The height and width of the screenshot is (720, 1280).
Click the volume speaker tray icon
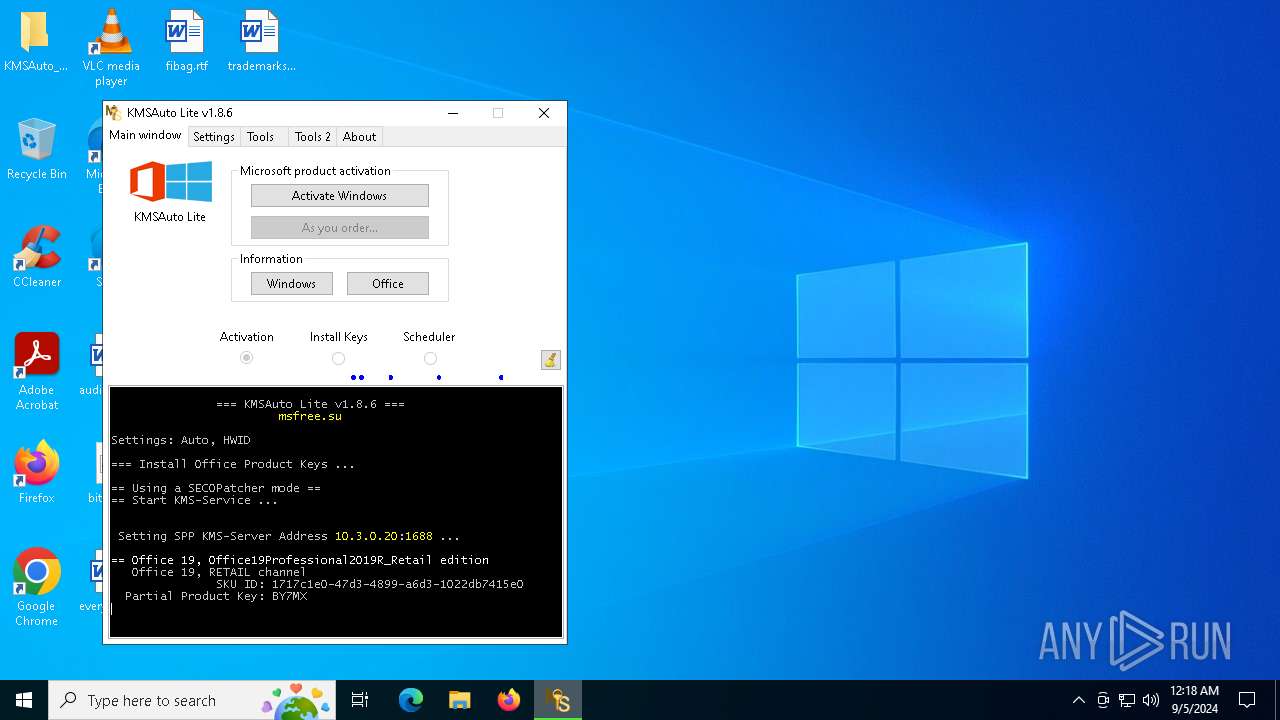click(1151, 700)
